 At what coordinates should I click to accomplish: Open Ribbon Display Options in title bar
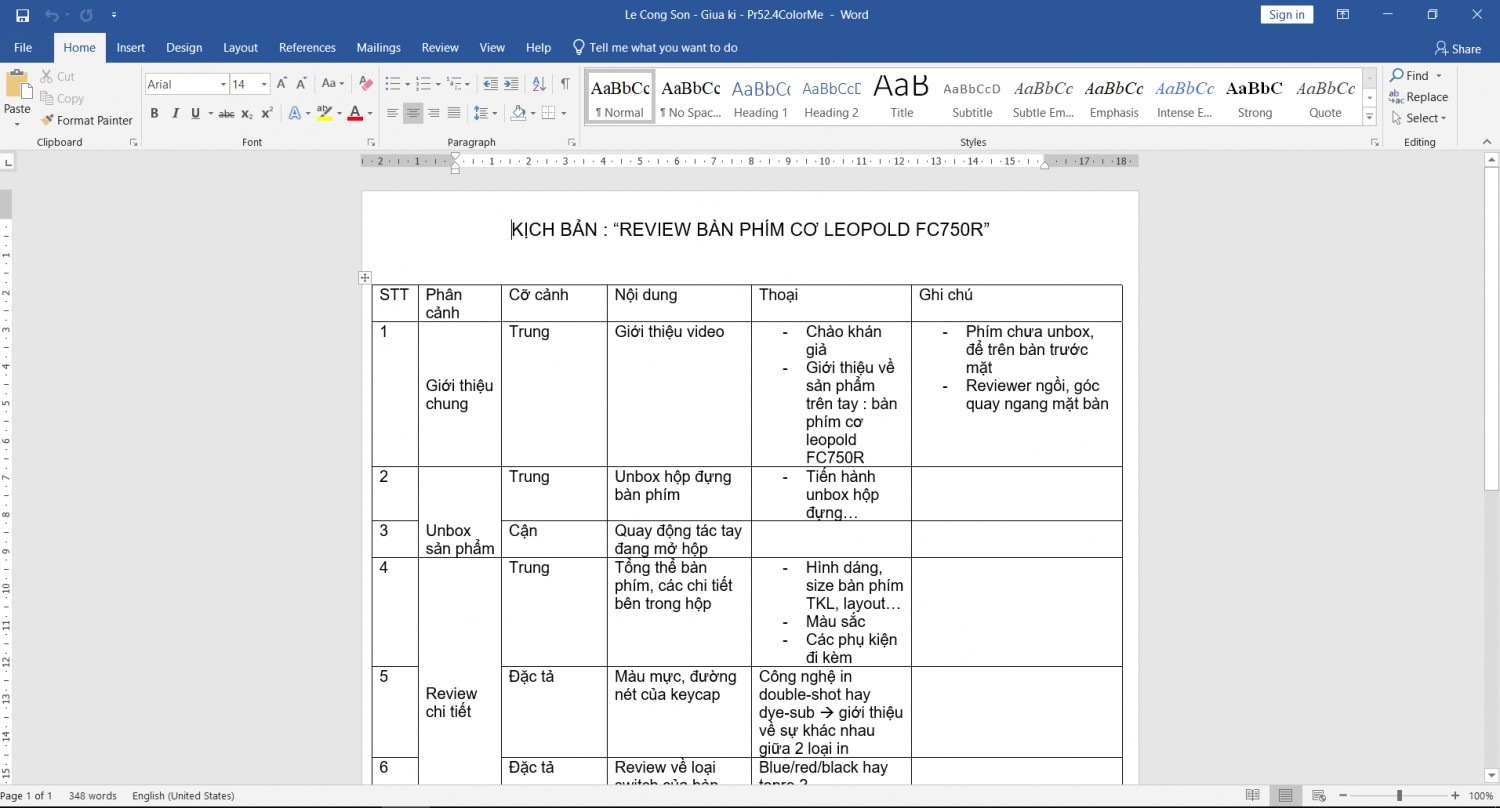[x=1341, y=15]
